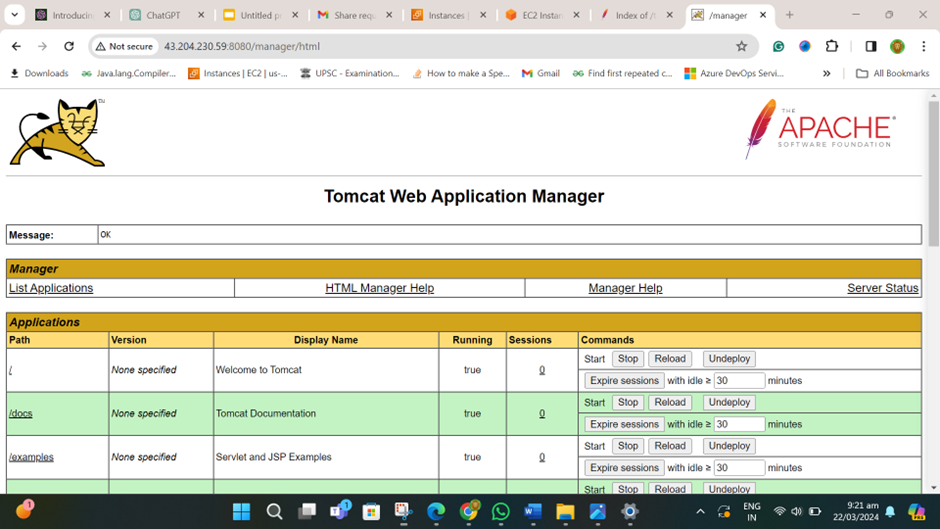This screenshot has height=529, width=940.
Task: Show more bookmarks with the double chevron
Action: [827, 73]
